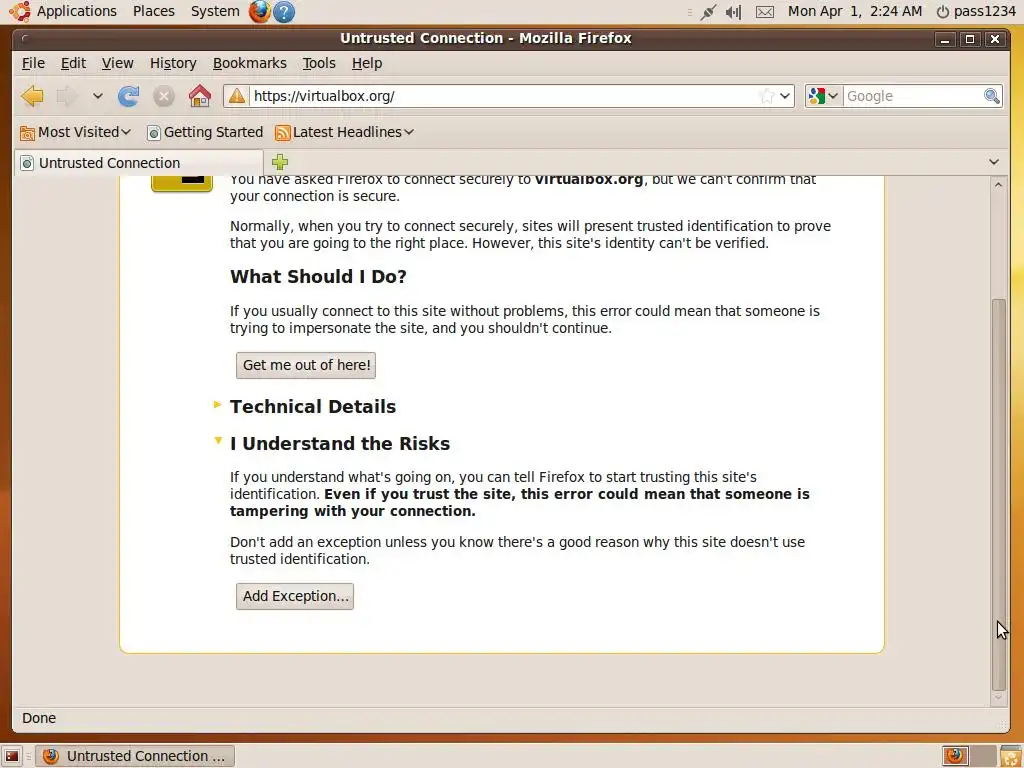The height and width of the screenshot is (768, 1024).
Task: Bookmark this page with the star
Action: tap(767, 96)
